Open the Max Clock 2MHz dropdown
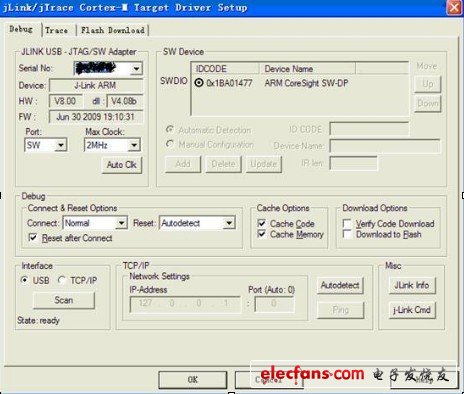 112,145
